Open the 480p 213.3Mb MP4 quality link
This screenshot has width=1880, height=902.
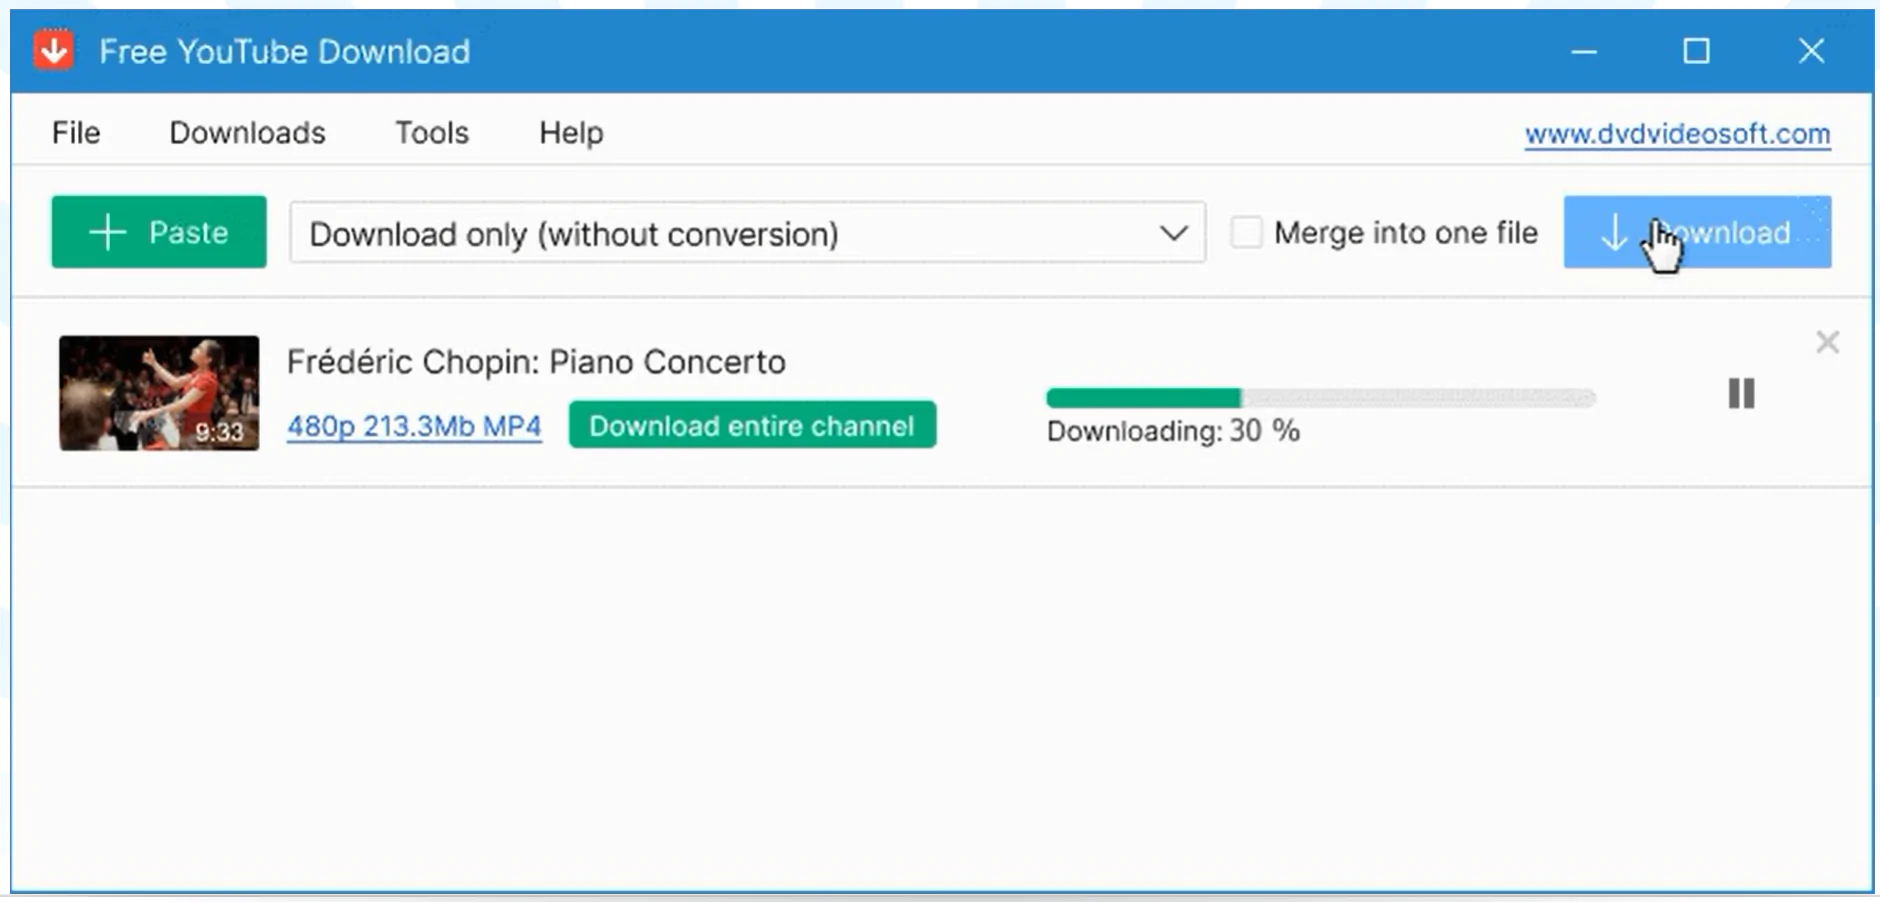pyautogui.click(x=413, y=425)
